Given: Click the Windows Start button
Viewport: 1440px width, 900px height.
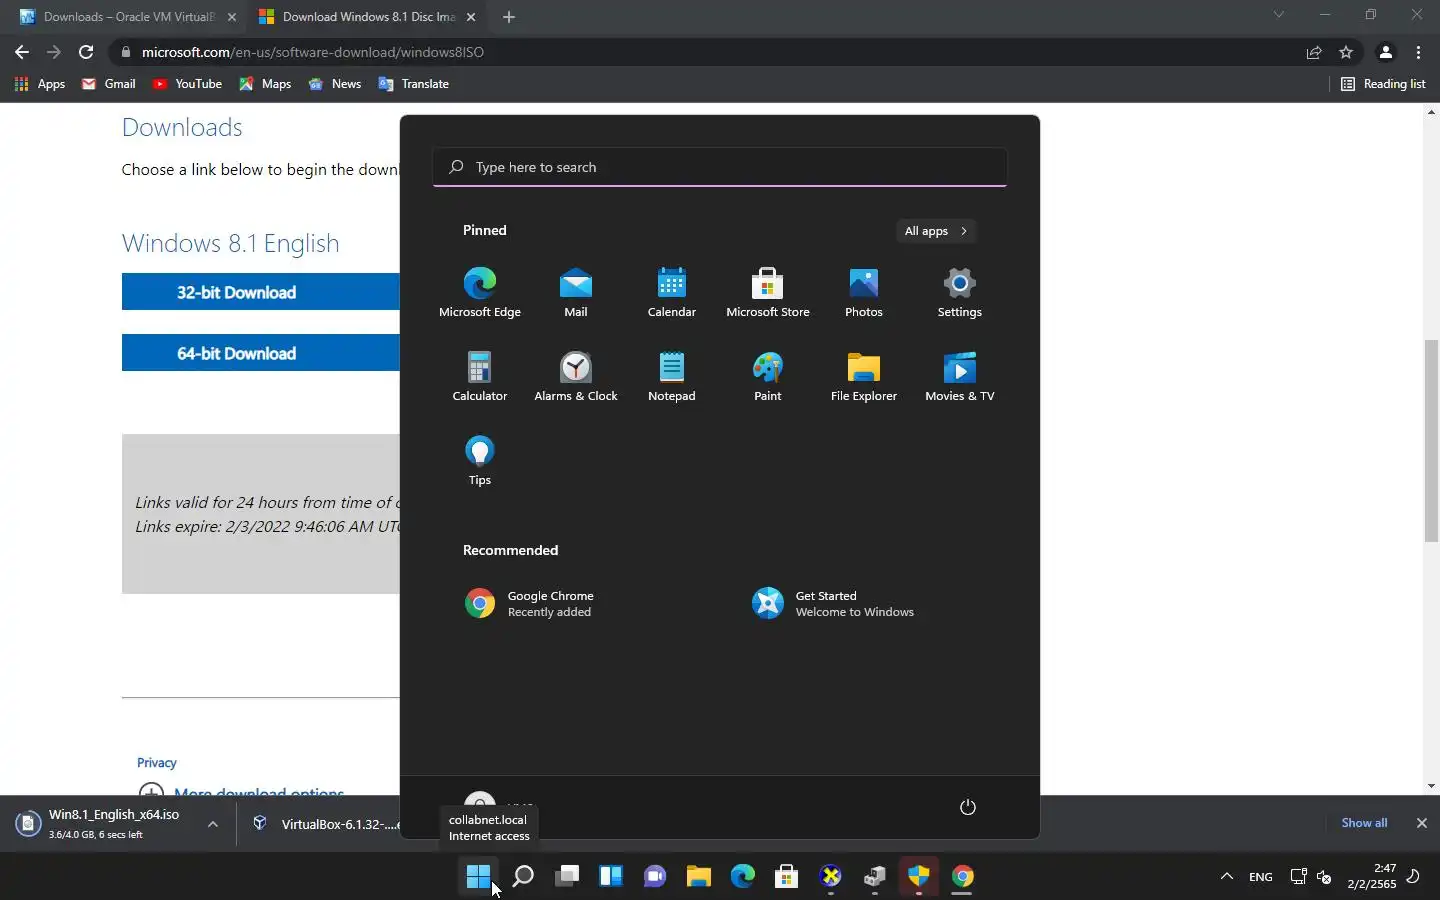Looking at the screenshot, I should [478, 877].
